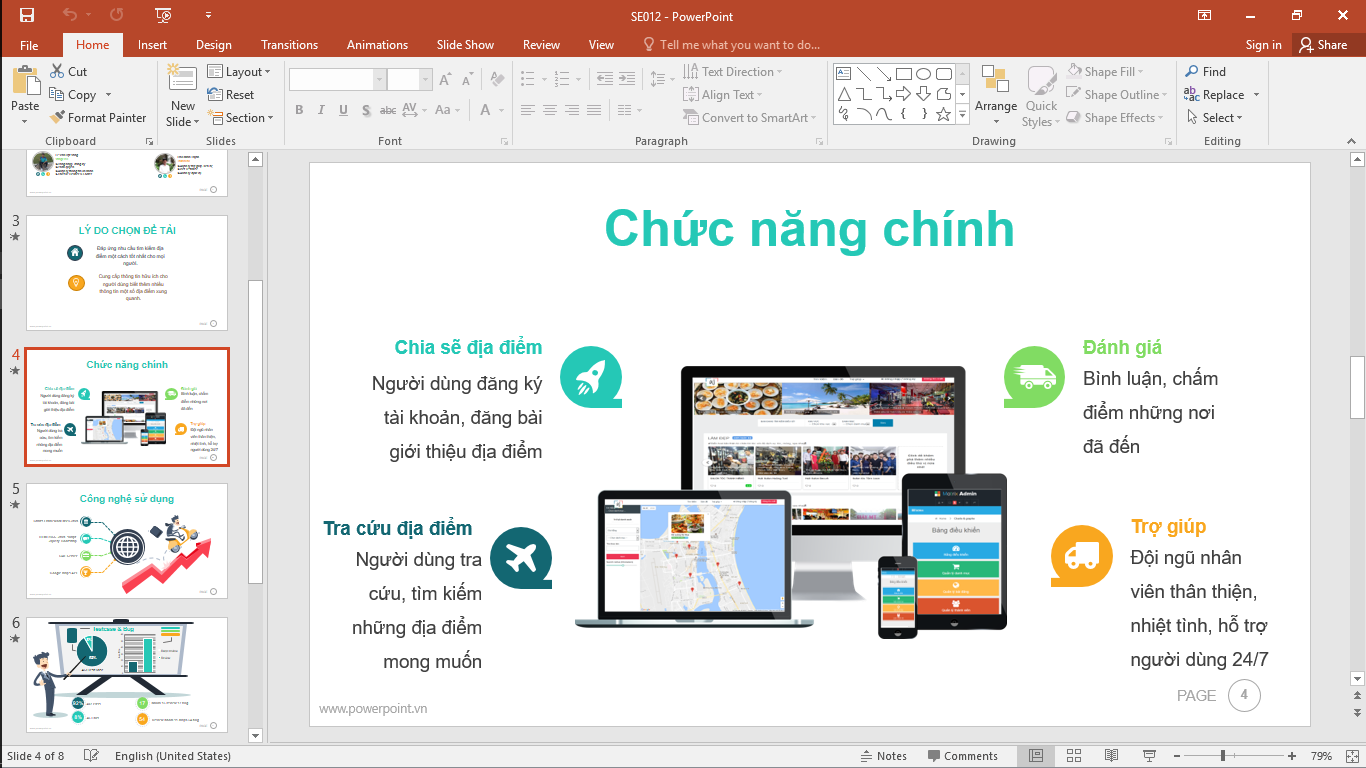Toggle Italic formatting
The height and width of the screenshot is (768, 1366).
tap(320, 110)
